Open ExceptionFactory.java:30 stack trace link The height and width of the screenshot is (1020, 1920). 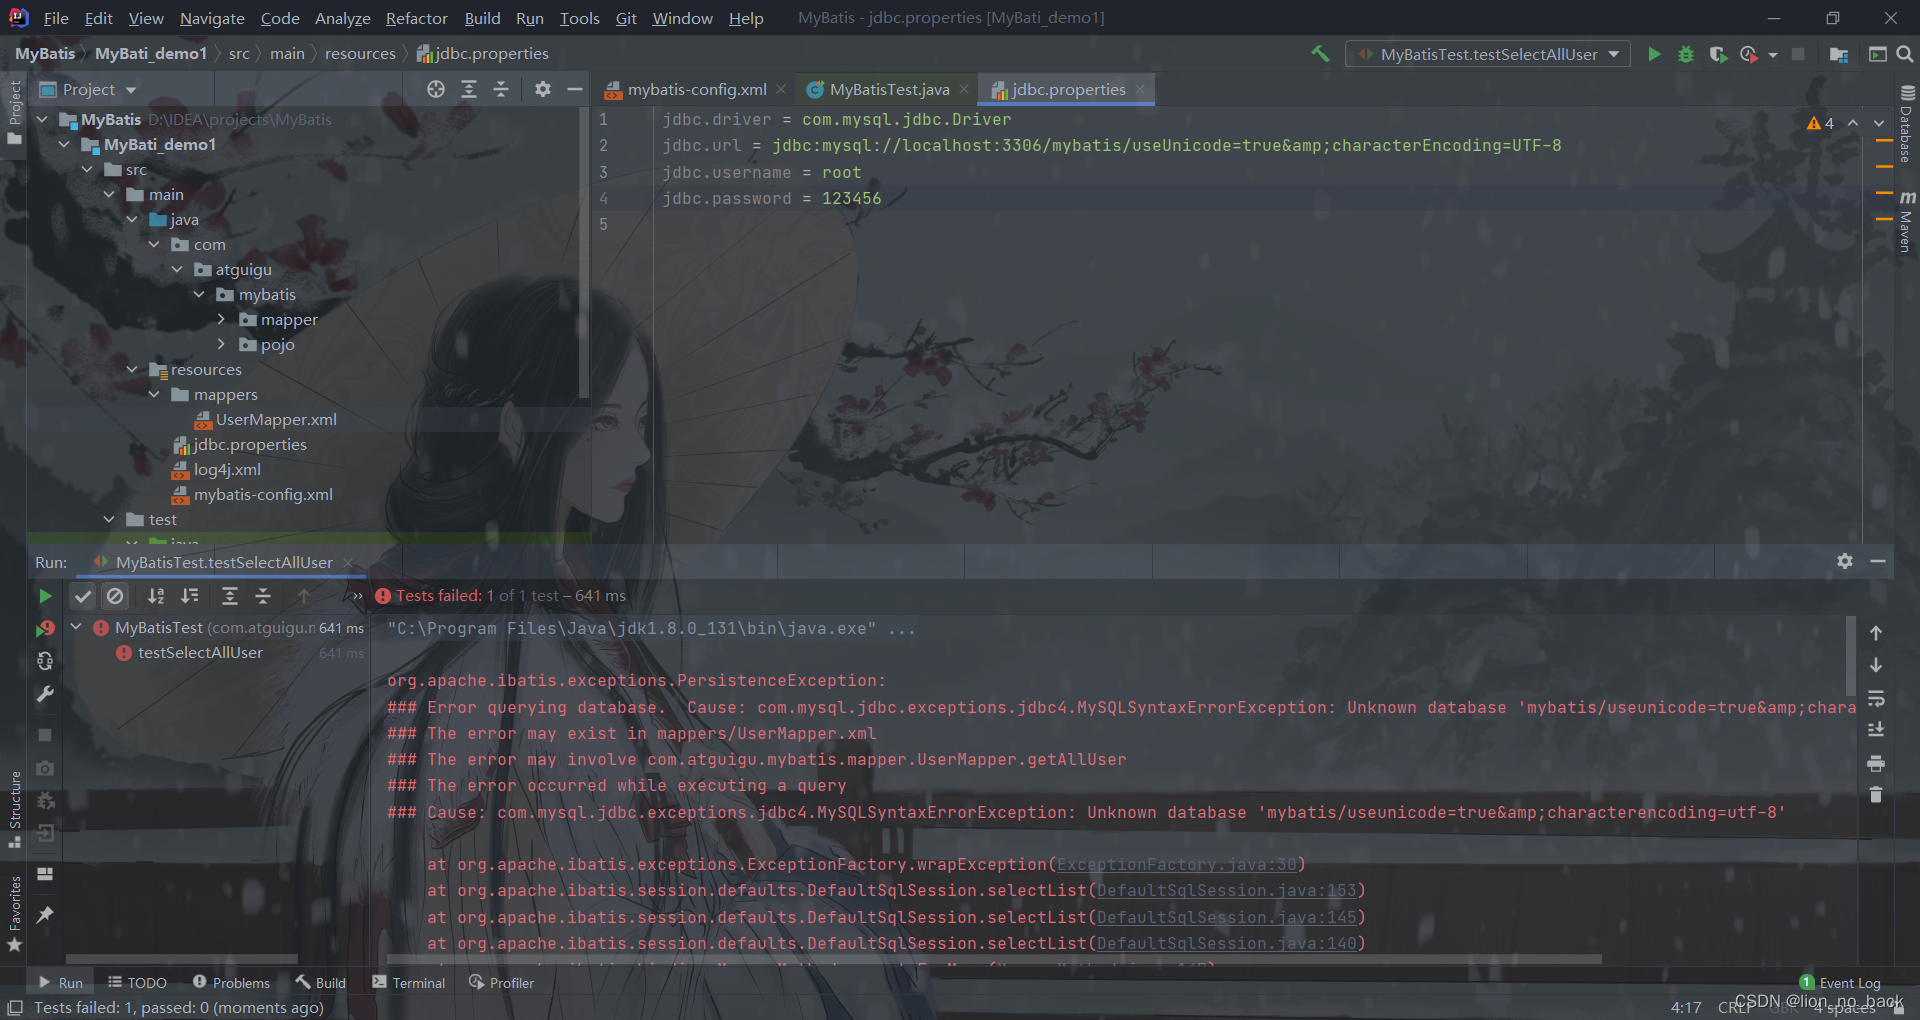[1176, 864]
